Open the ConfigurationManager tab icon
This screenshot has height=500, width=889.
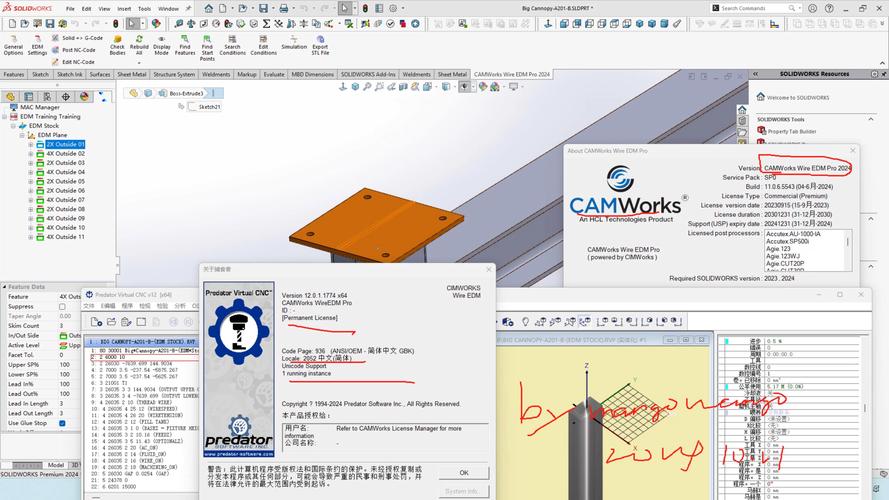[x=47, y=96]
